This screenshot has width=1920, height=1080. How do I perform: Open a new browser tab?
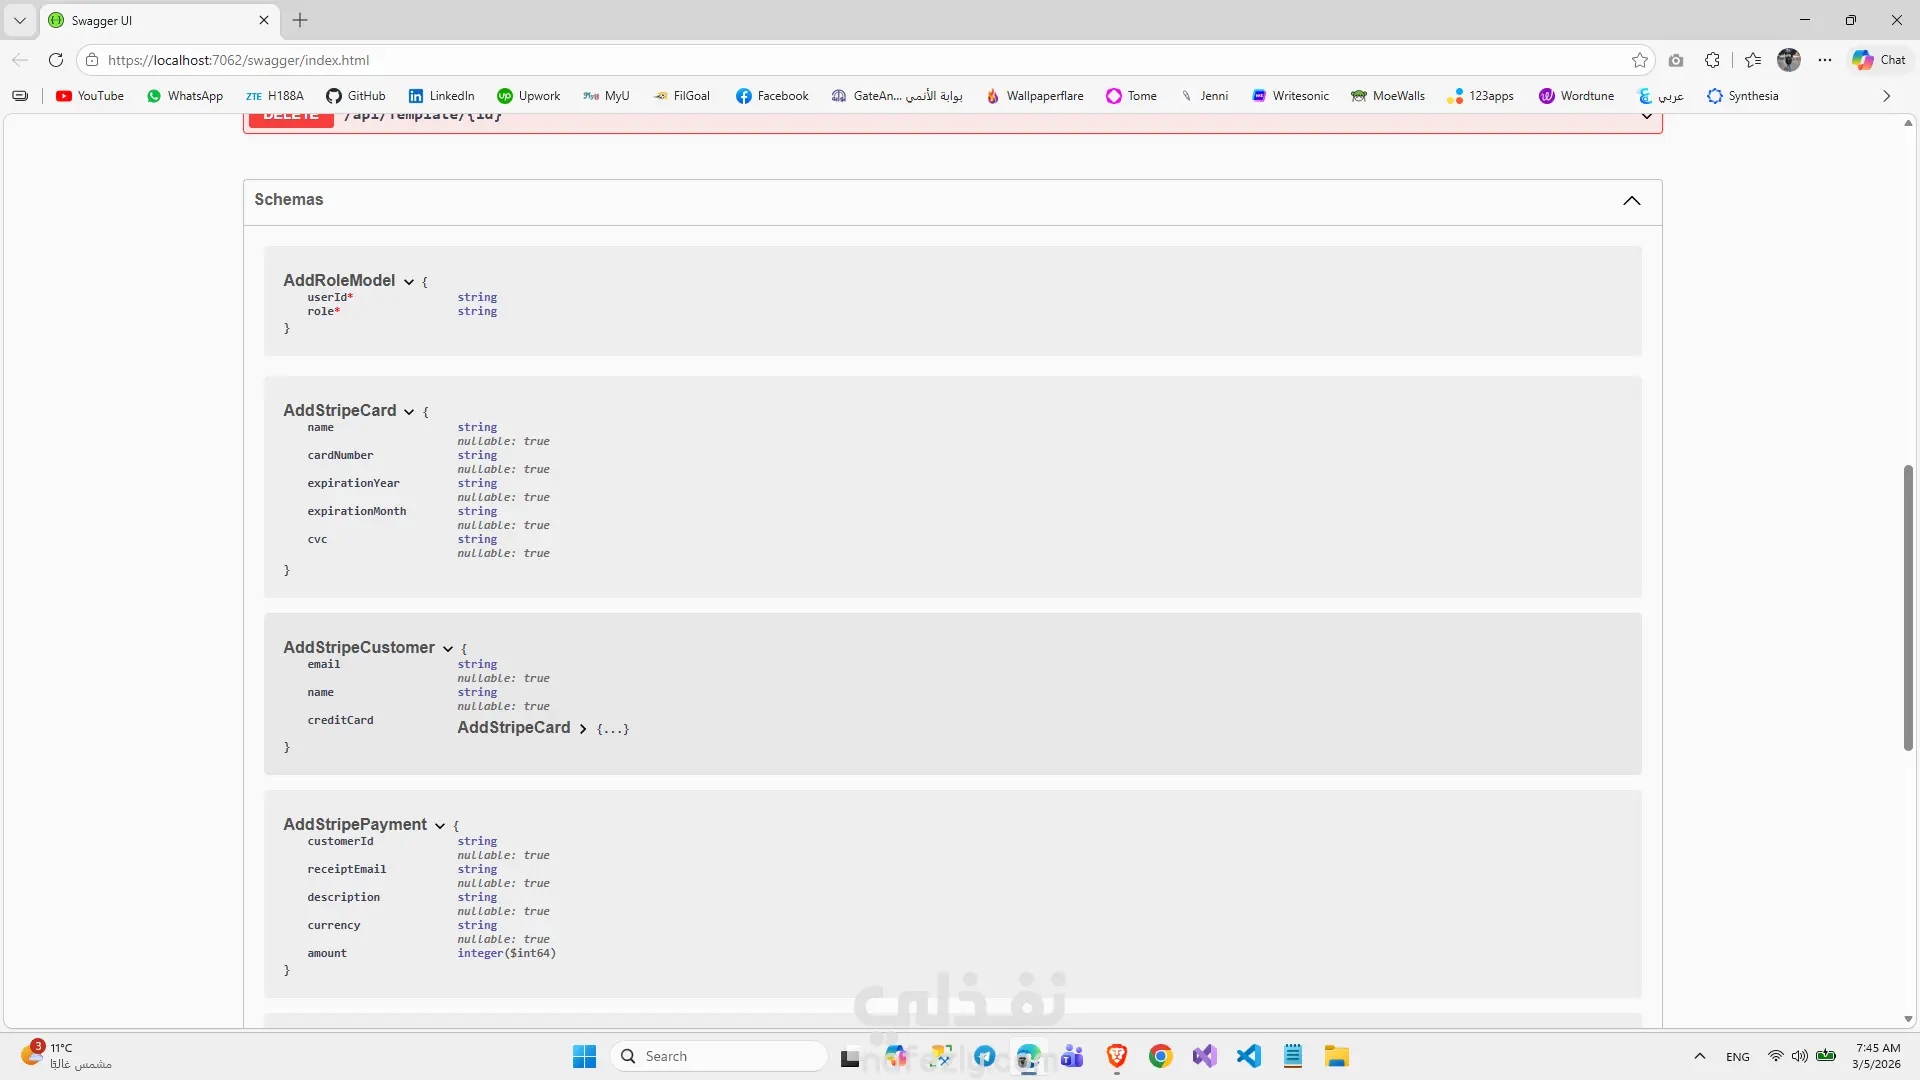click(x=300, y=20)
